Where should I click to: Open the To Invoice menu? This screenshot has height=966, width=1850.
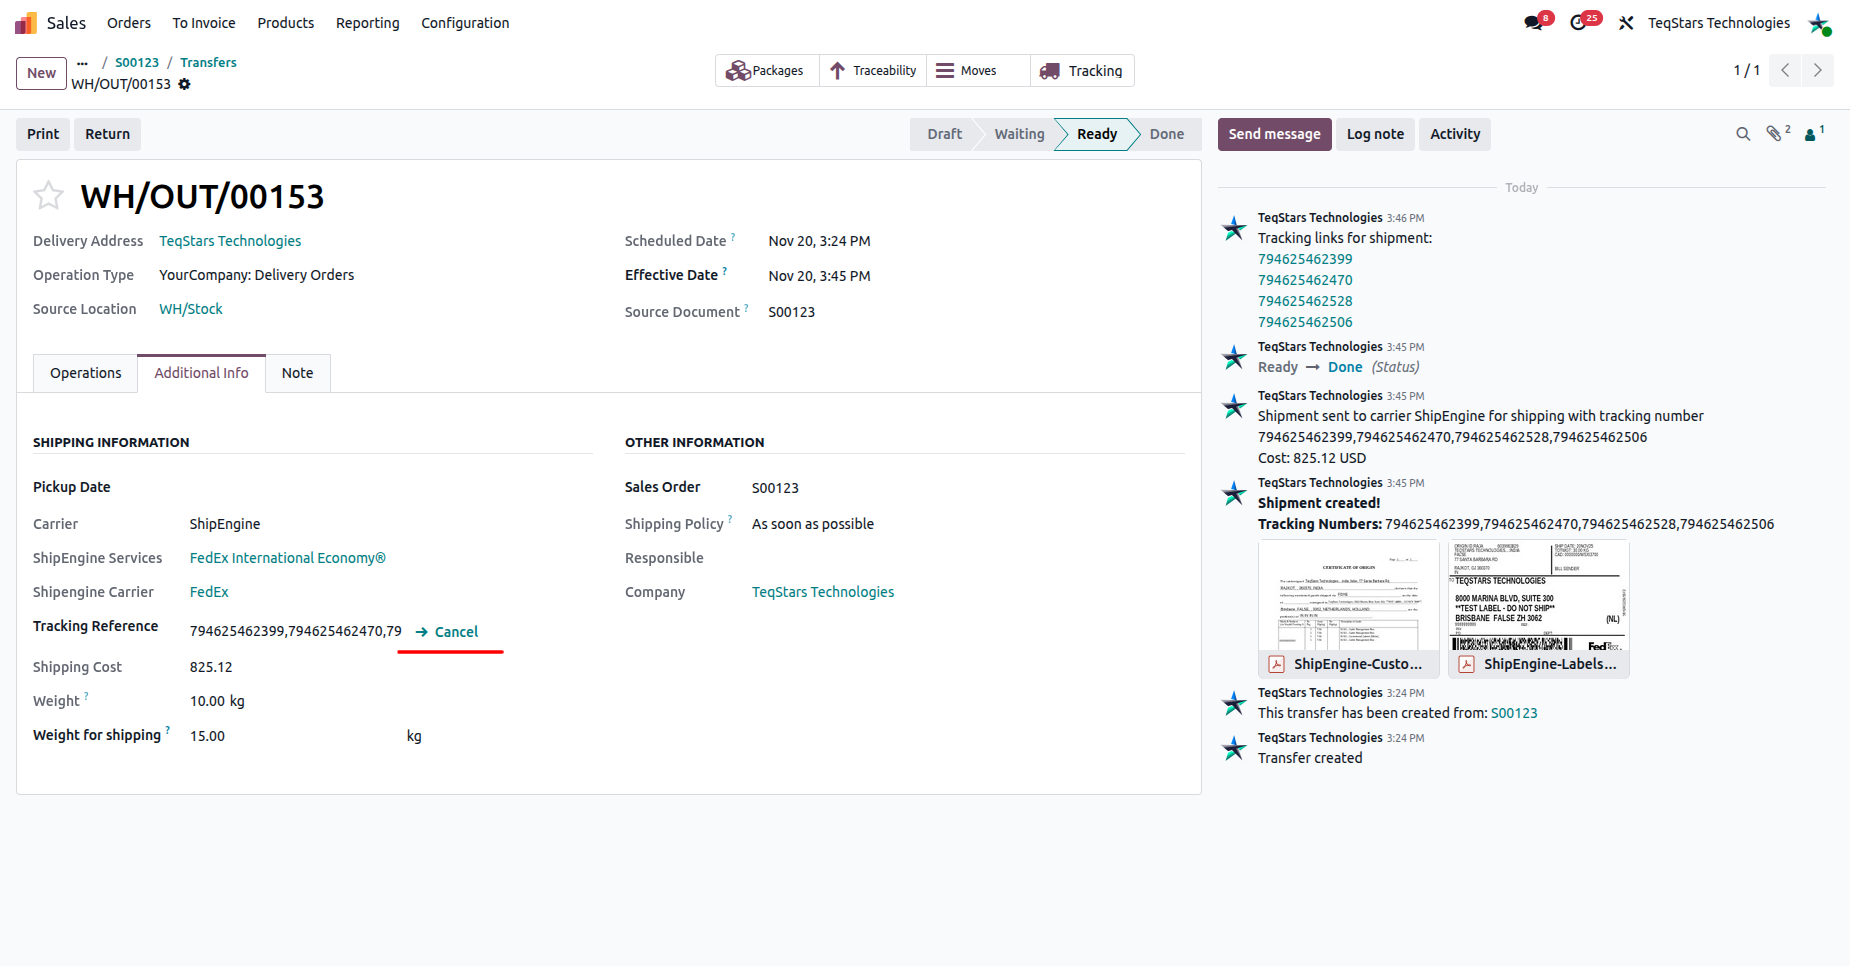204,23
